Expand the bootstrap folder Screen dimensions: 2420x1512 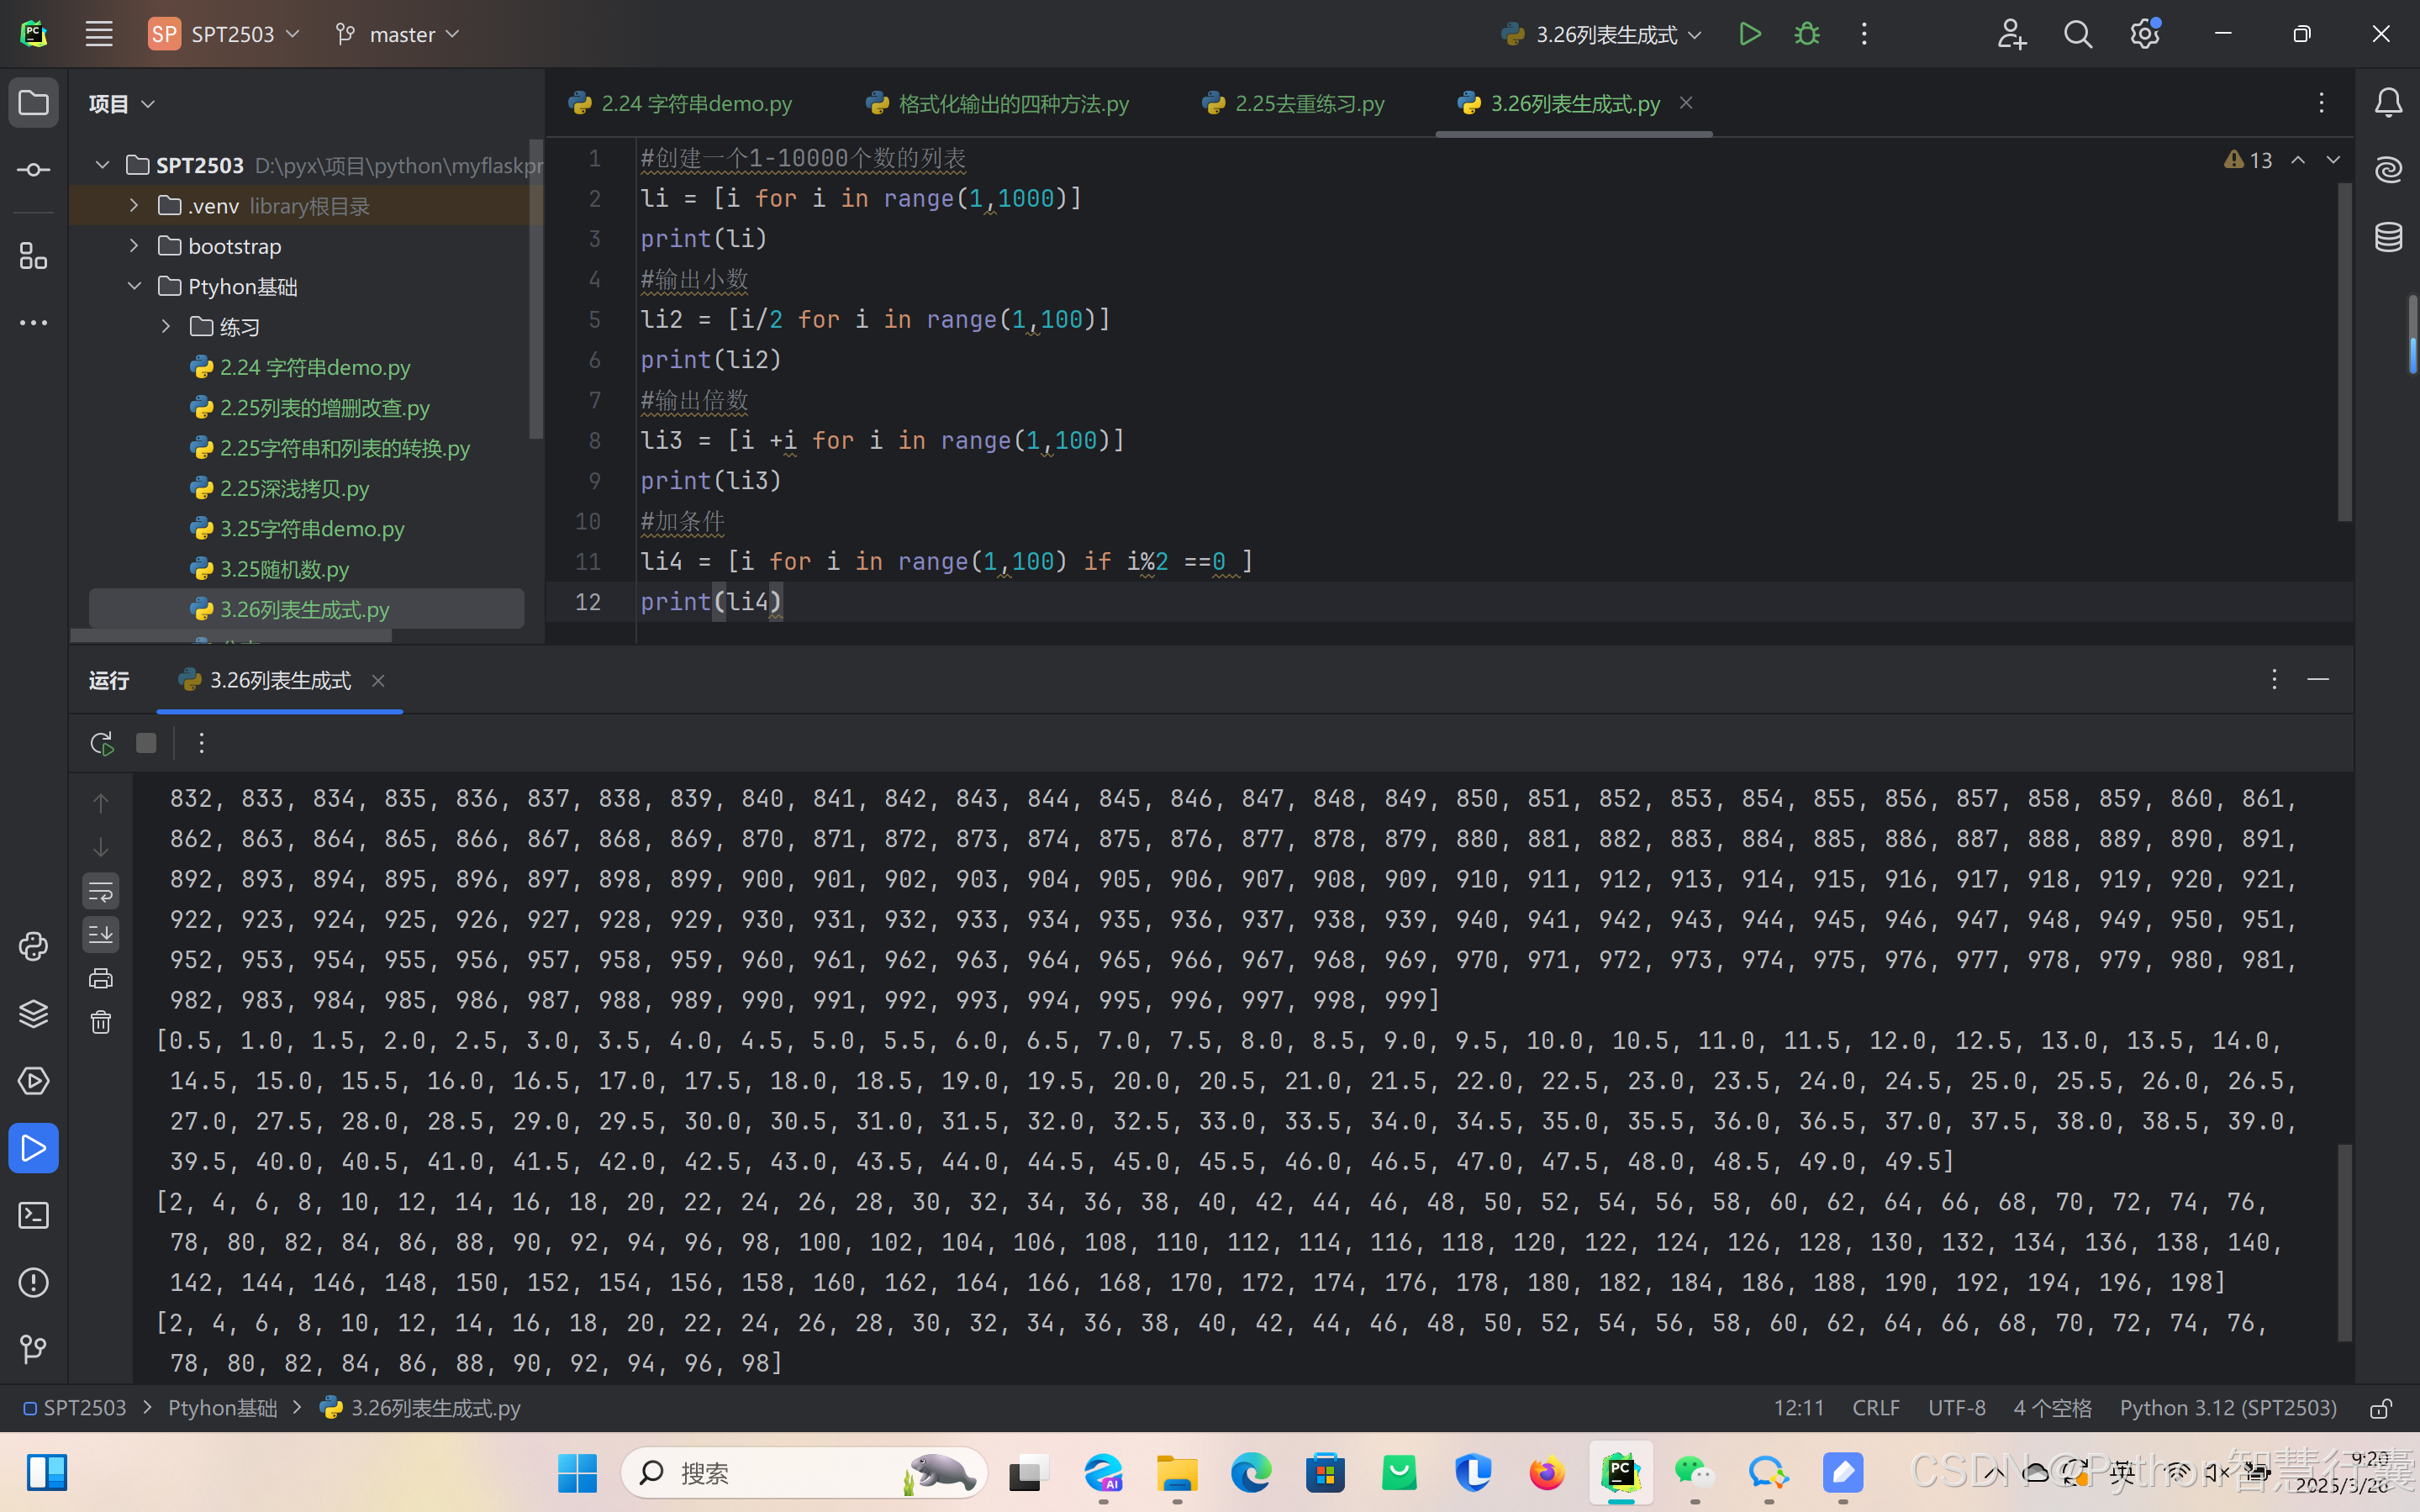click(x=134, y=246)
